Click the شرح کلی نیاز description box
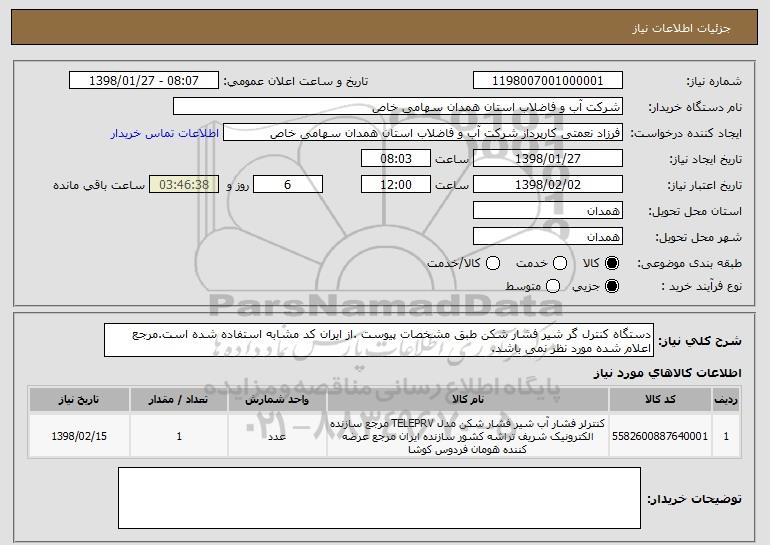 379,340
